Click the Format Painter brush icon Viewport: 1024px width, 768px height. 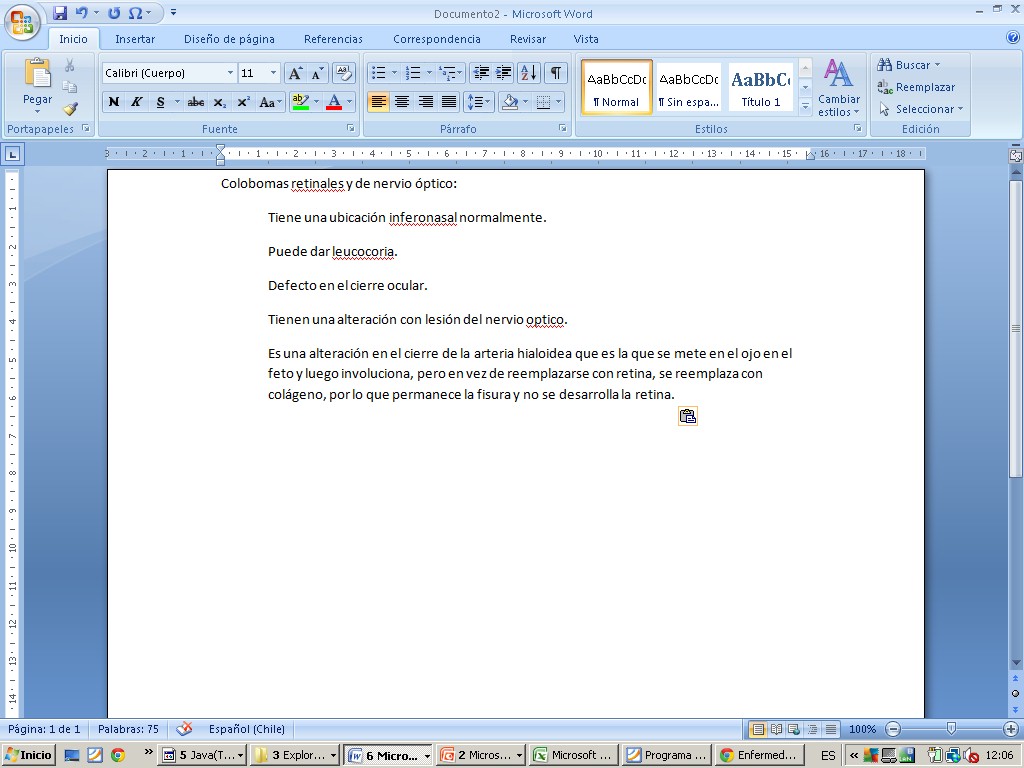pyautogui.click(x=70, y=109)
